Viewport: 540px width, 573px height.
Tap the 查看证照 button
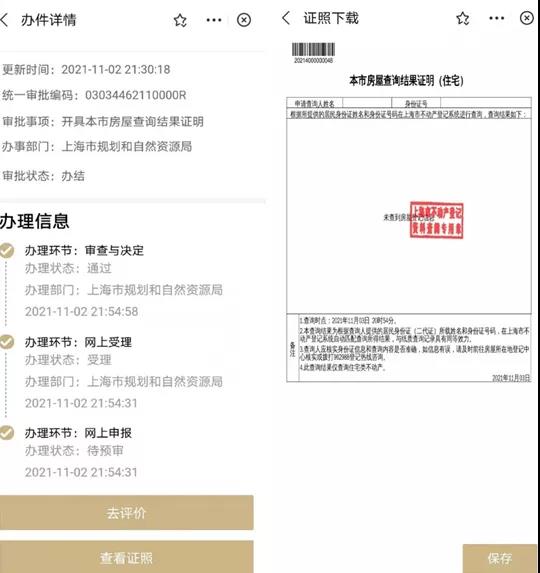126,557
